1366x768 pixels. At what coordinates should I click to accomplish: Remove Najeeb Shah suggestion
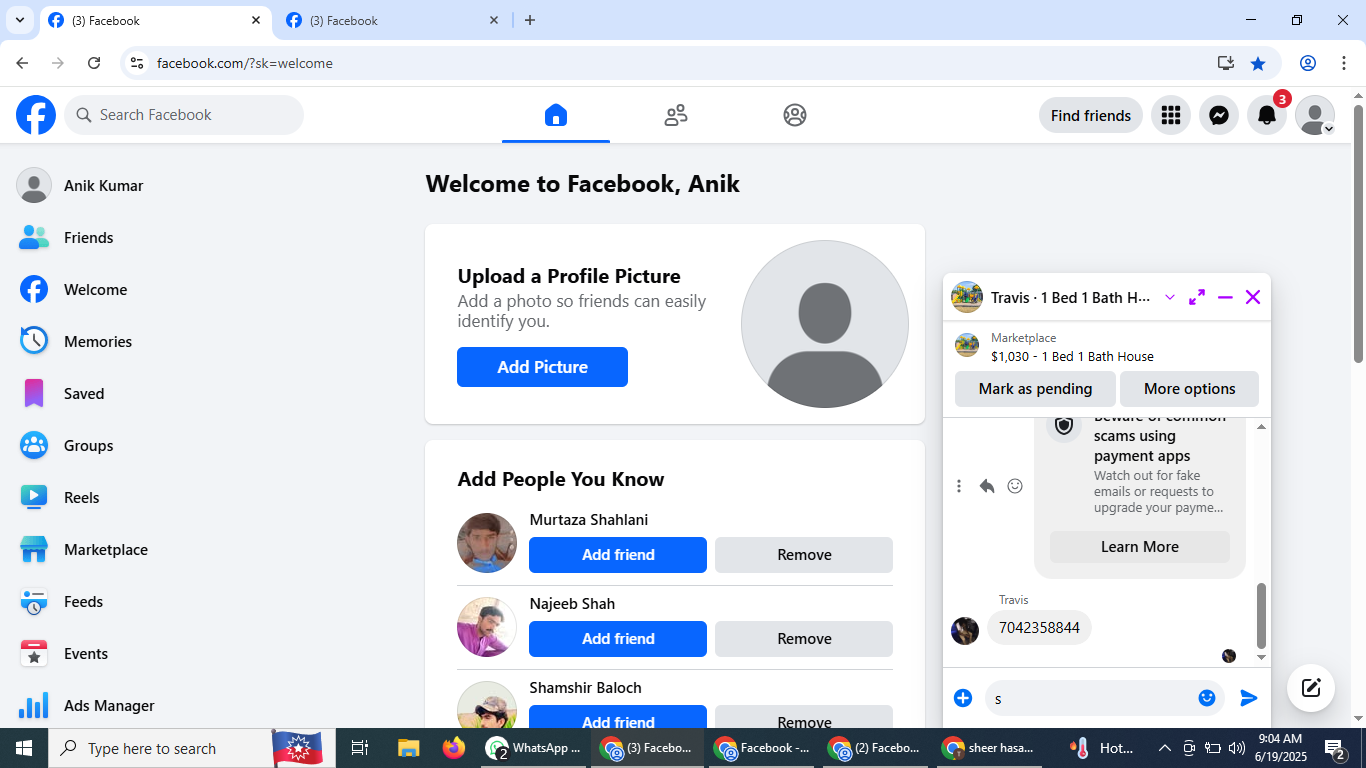(x=804, y=639)
